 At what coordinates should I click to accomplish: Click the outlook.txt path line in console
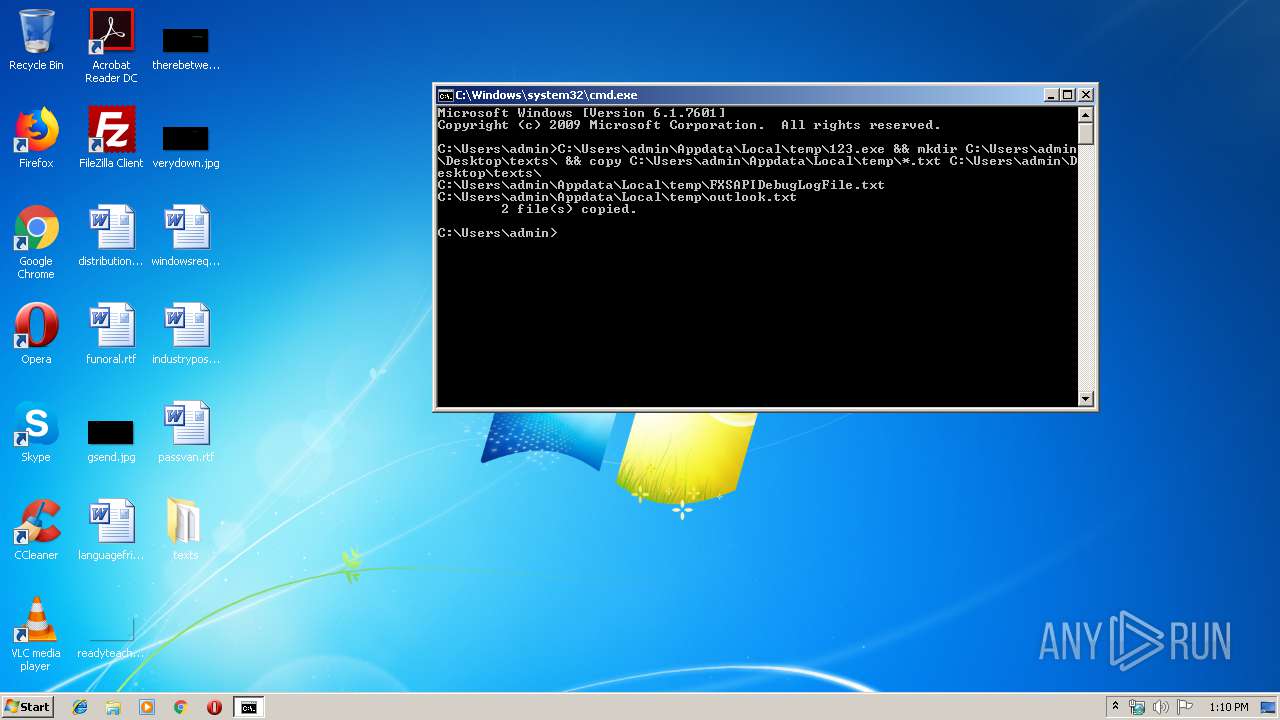point(617,197)
